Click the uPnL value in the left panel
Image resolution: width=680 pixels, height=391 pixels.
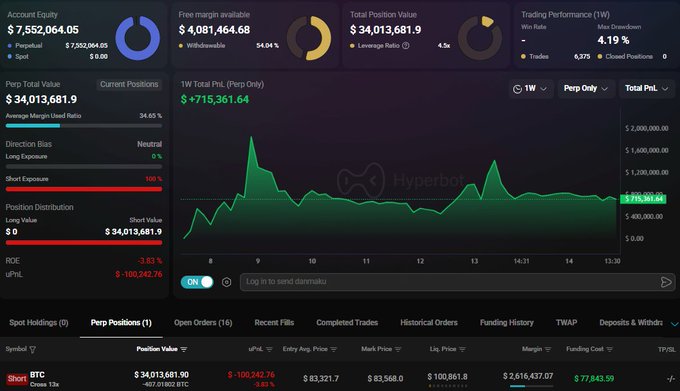tap(139, 274)
